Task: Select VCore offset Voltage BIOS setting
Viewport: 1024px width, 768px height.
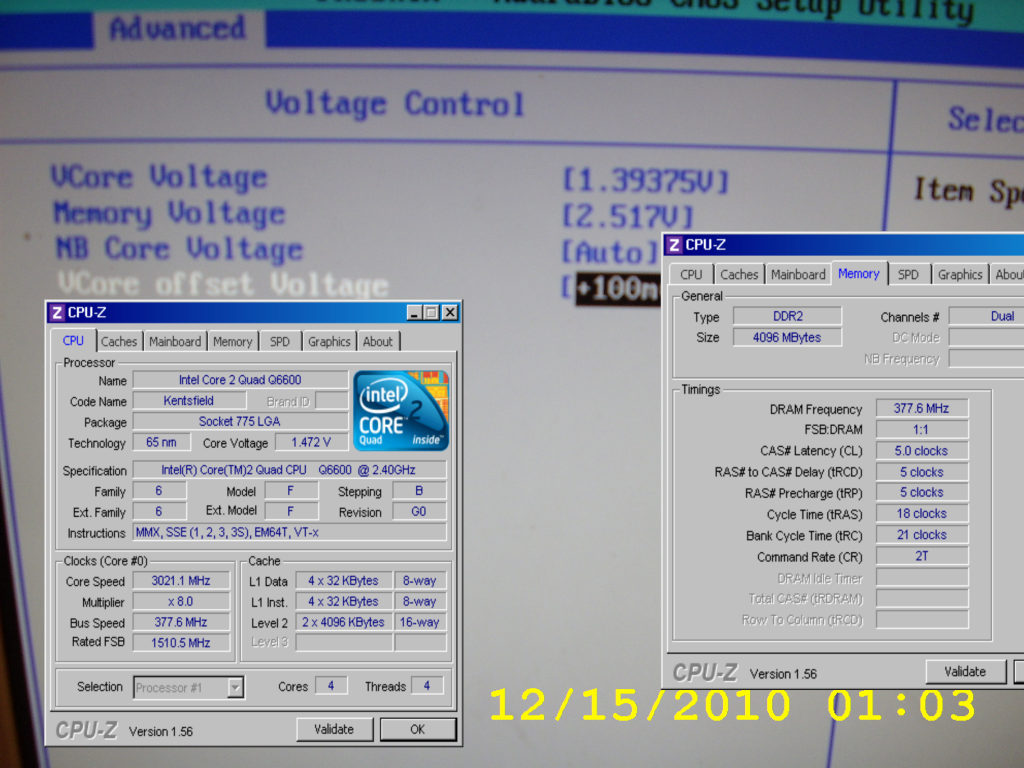Action: coord(223,285)
